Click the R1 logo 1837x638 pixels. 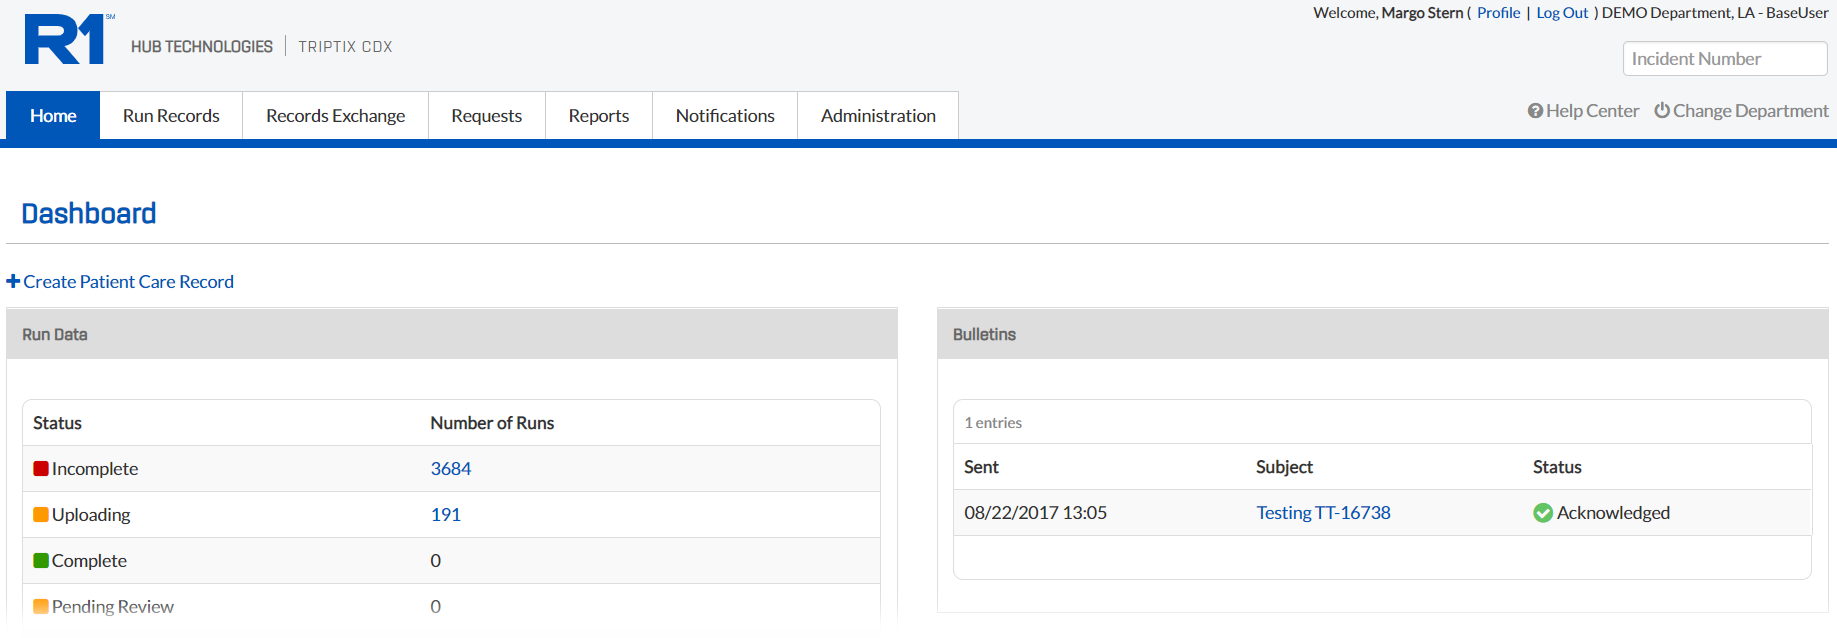point(66,40)
